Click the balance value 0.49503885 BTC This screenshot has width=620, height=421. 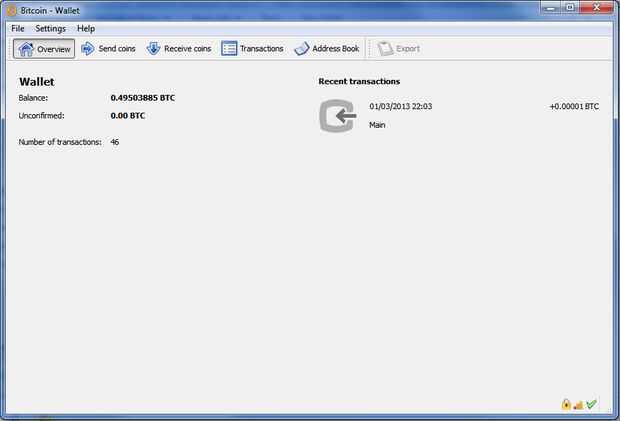(143, 98)
